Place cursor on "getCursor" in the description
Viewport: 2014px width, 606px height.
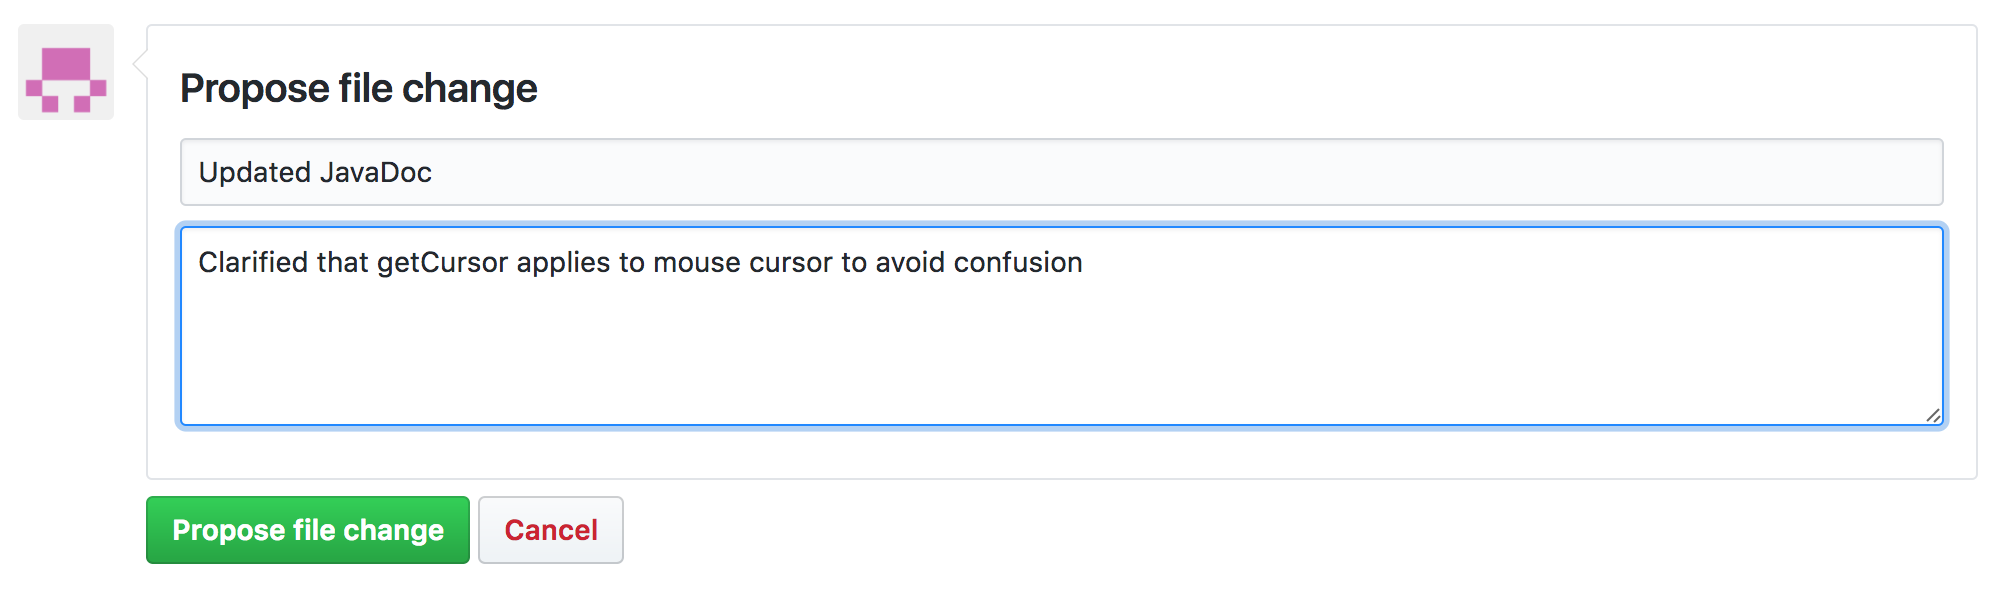click(442, 263)
